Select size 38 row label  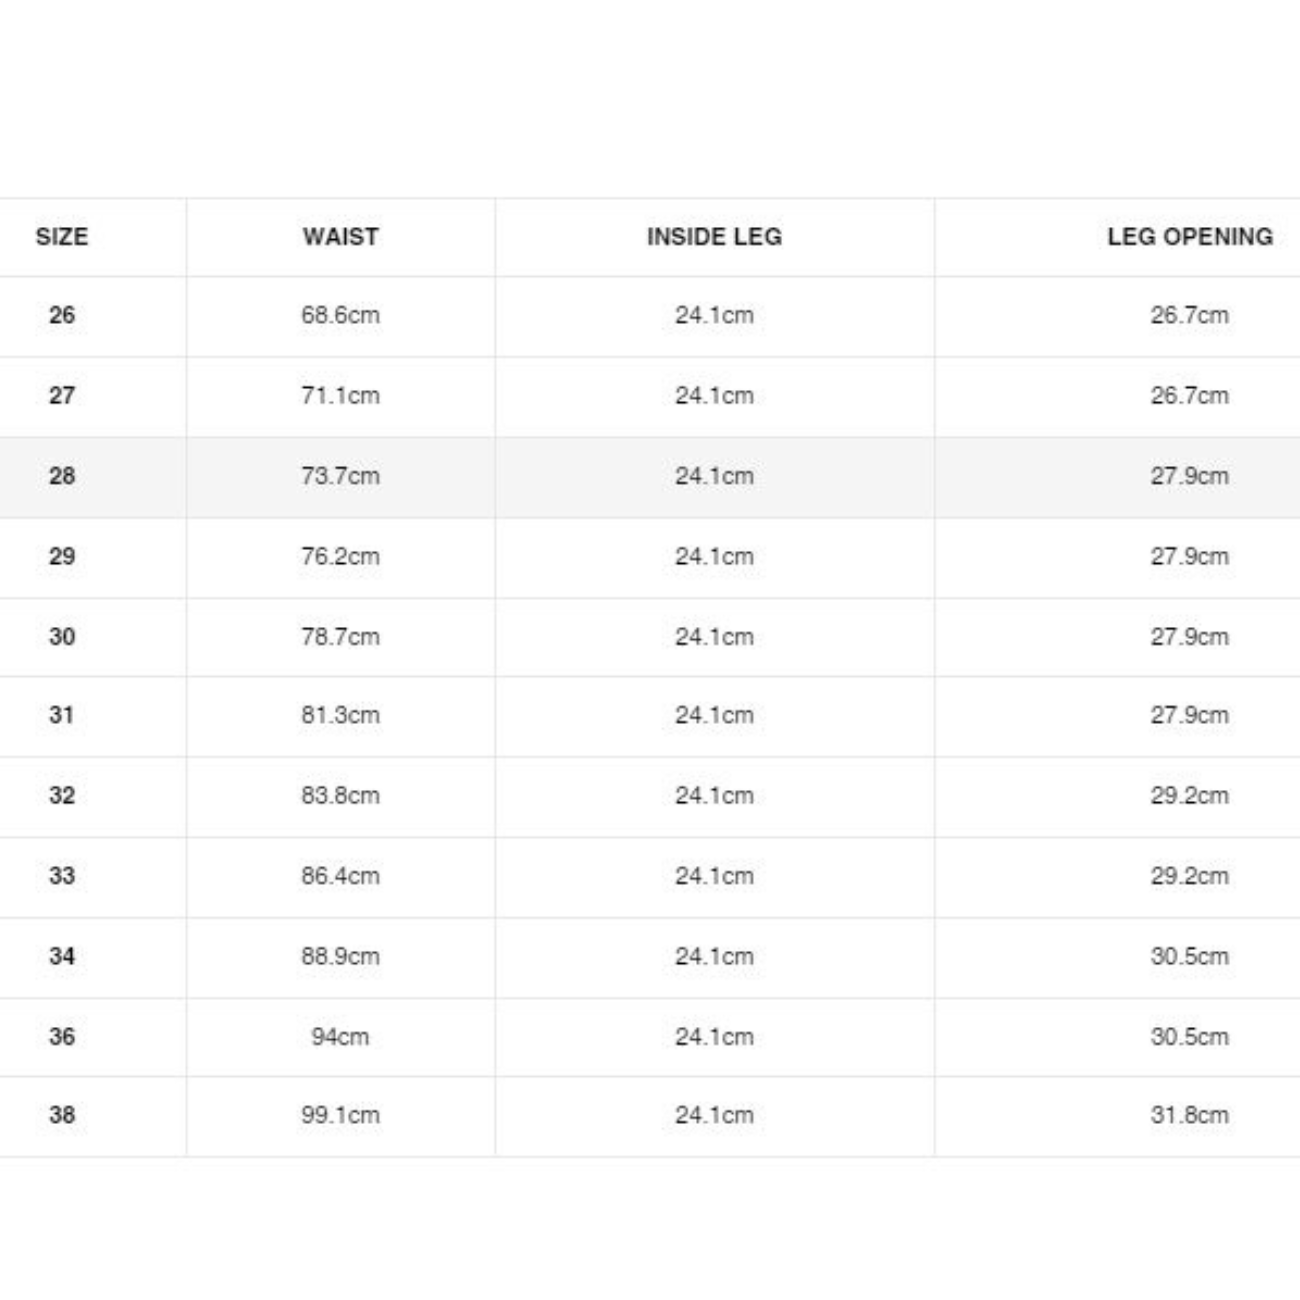tap(62, 1115)
